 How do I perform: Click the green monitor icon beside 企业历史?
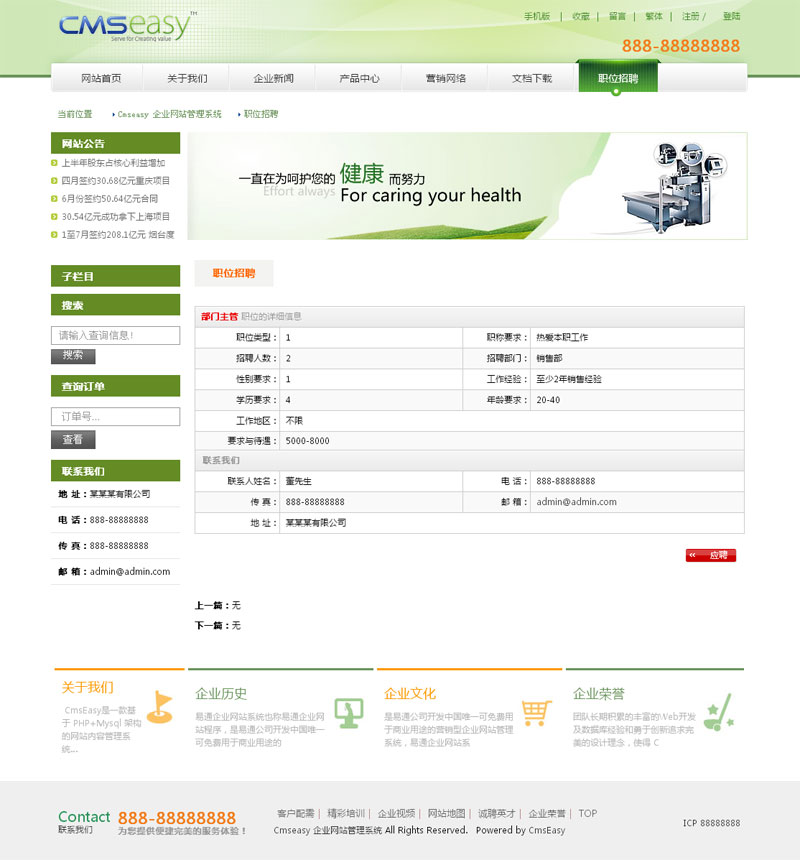(348, 712)
